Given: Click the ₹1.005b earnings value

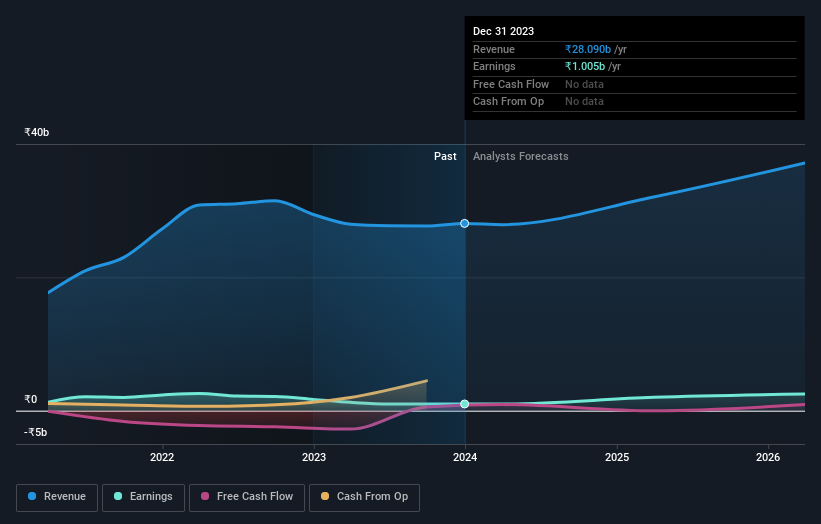Looking at the screenshot, I should [x=585, y=66].
